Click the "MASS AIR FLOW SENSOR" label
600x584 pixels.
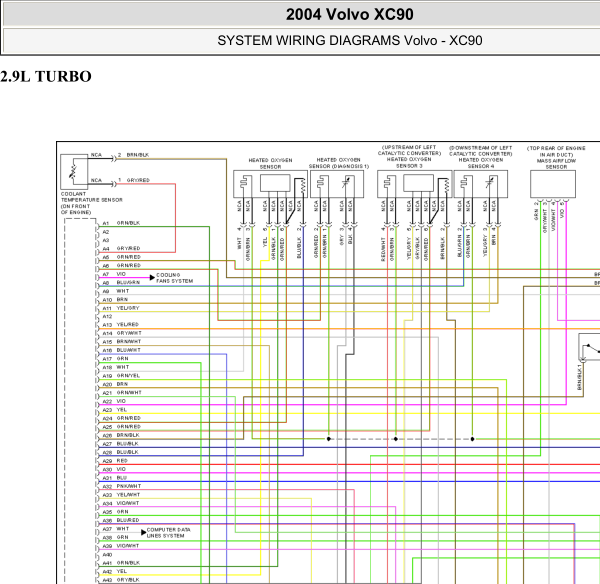[556, 164]
